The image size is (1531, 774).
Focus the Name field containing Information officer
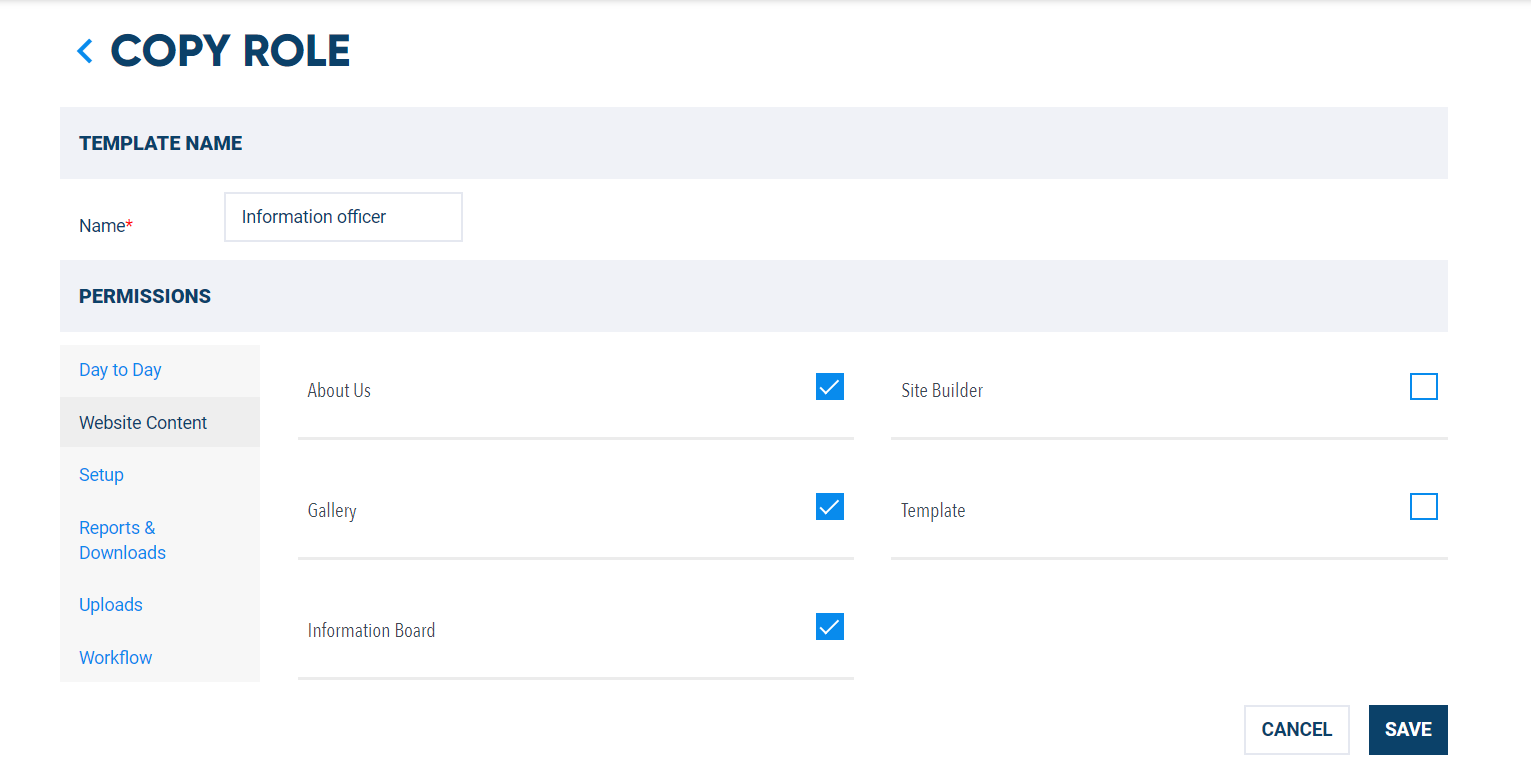coord(343,217)
